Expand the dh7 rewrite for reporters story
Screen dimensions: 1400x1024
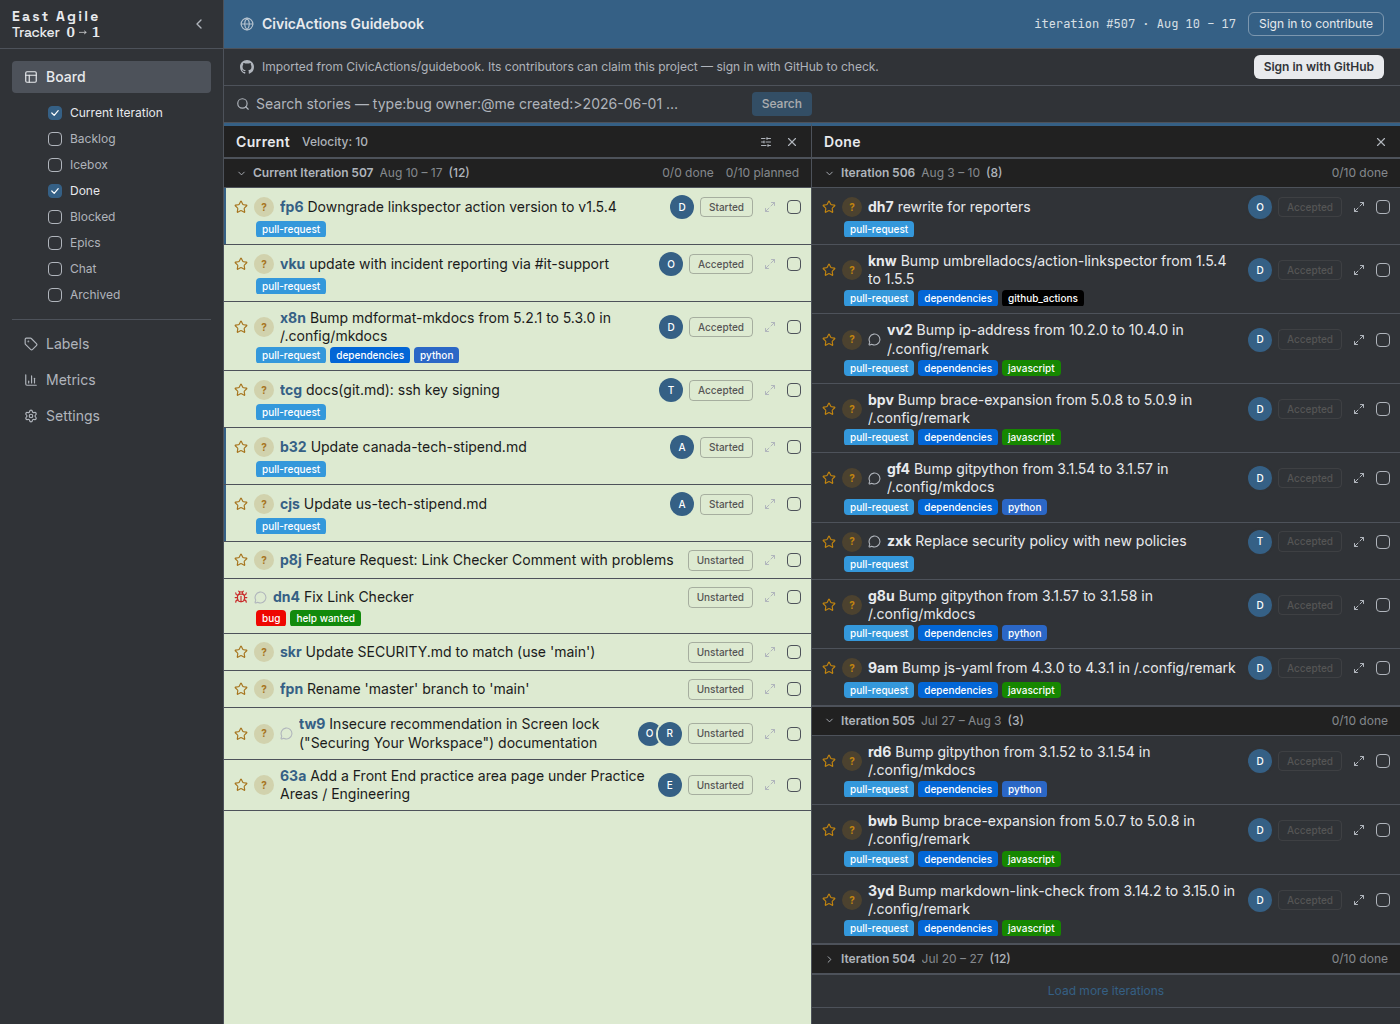tap(1359, 207)
